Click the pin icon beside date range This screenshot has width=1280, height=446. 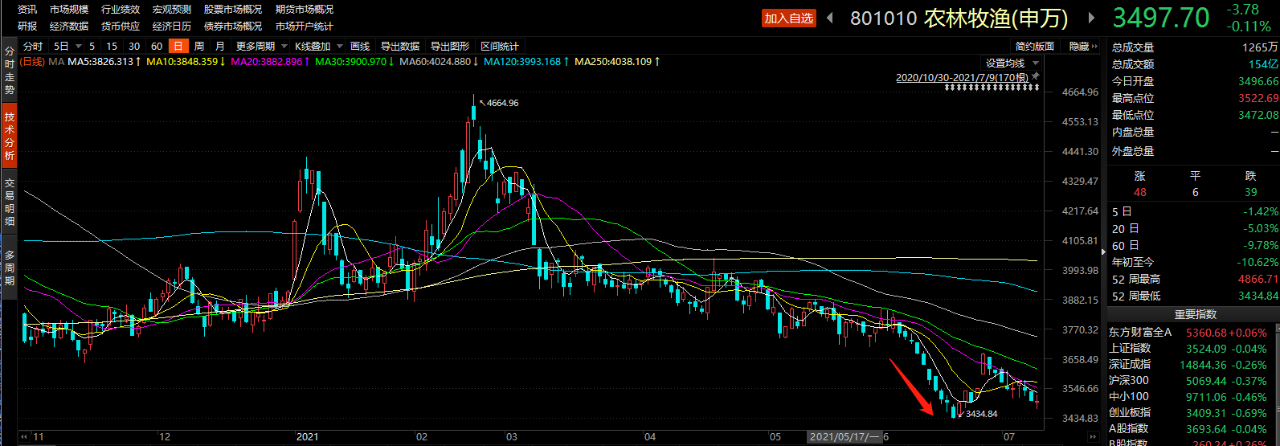(1035, 76)
